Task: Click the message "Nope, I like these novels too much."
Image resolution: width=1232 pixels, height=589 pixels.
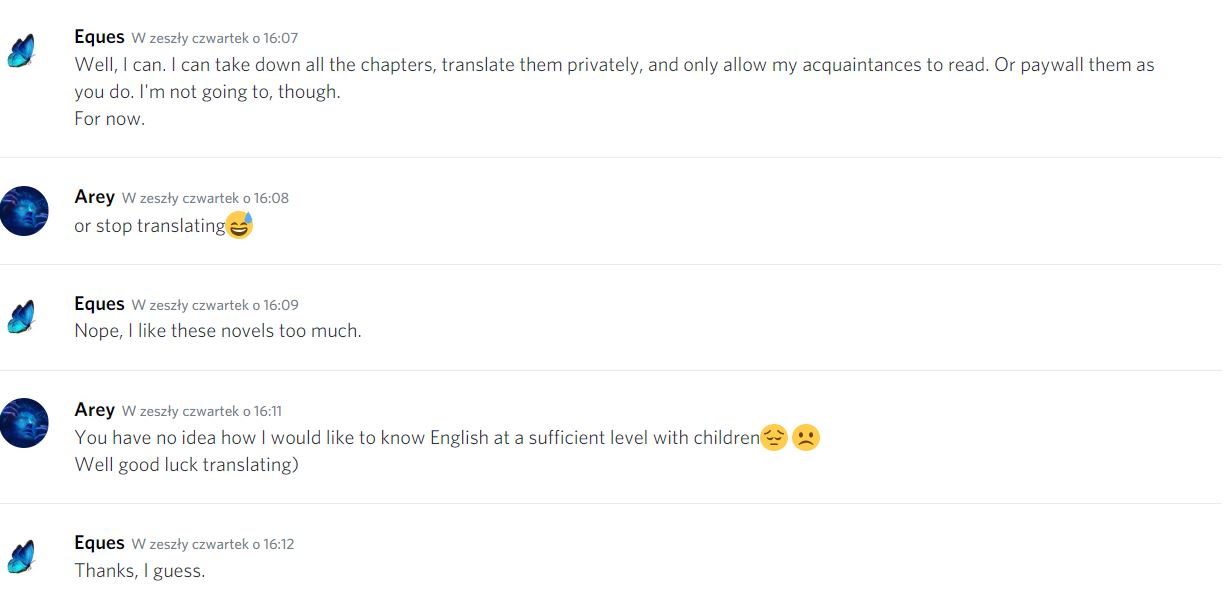Action: (x=218, y=331)
